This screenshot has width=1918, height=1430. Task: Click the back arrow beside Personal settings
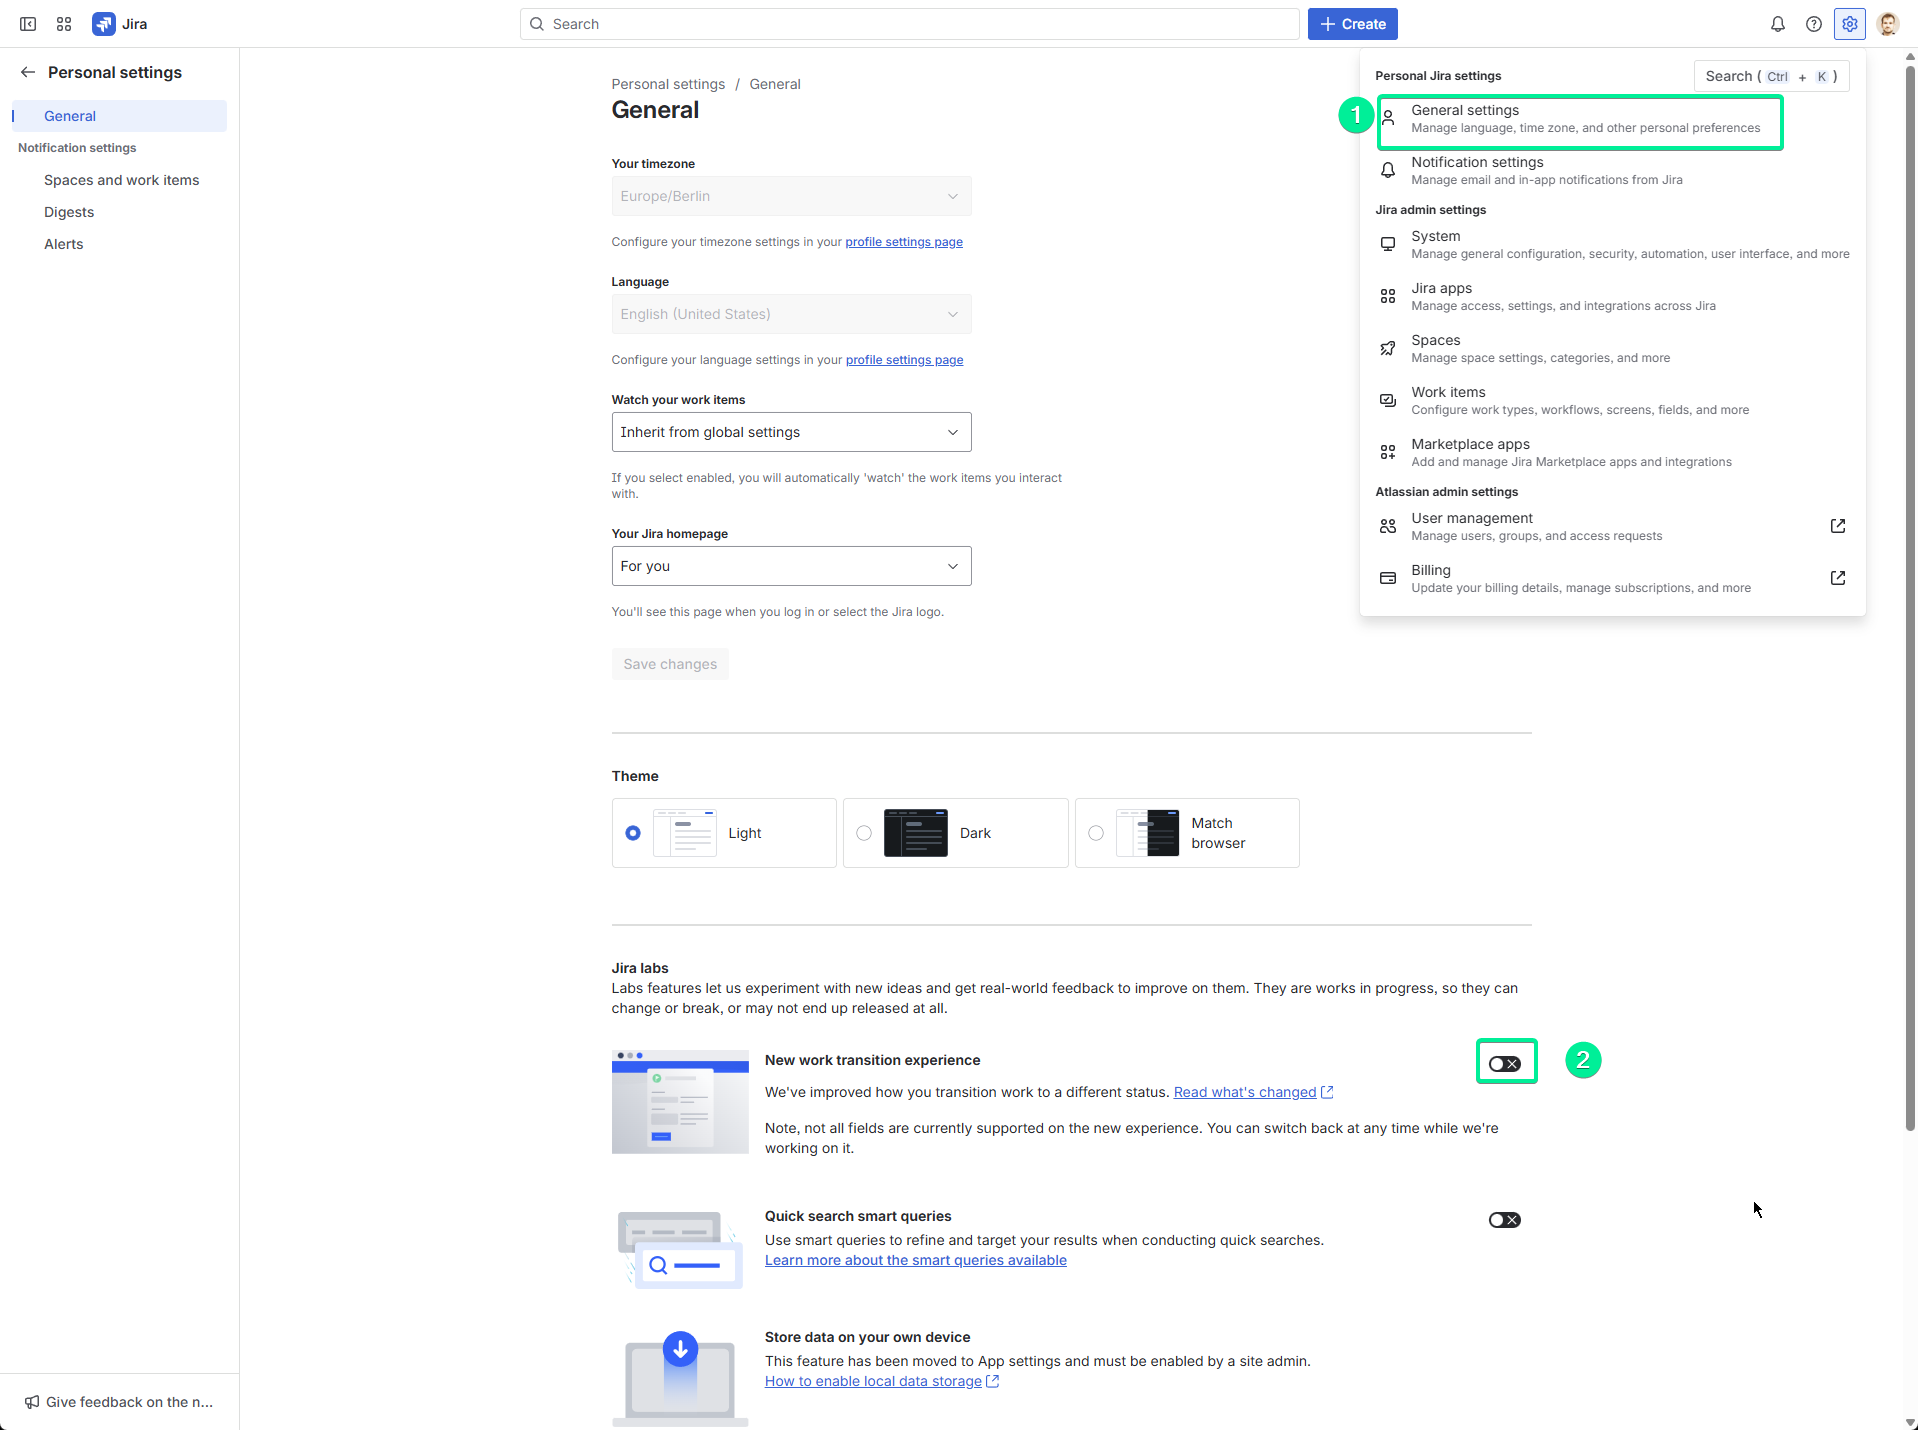pos(28,72)
